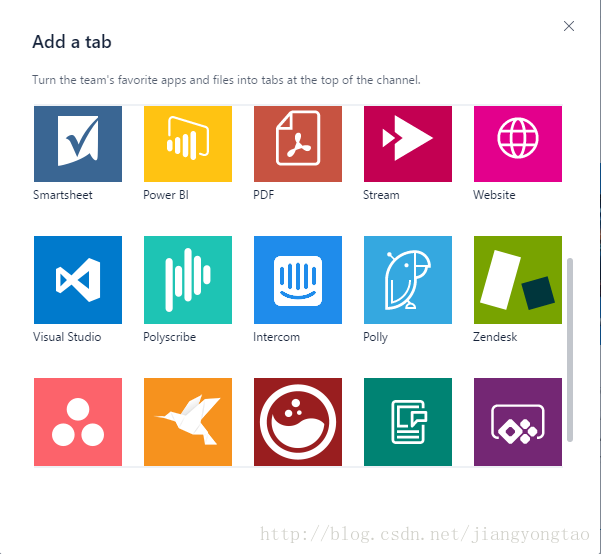The height and width of the screenshot is (554, 601).
Task: Click the Stream label text
Action: (x=381, y=195)
